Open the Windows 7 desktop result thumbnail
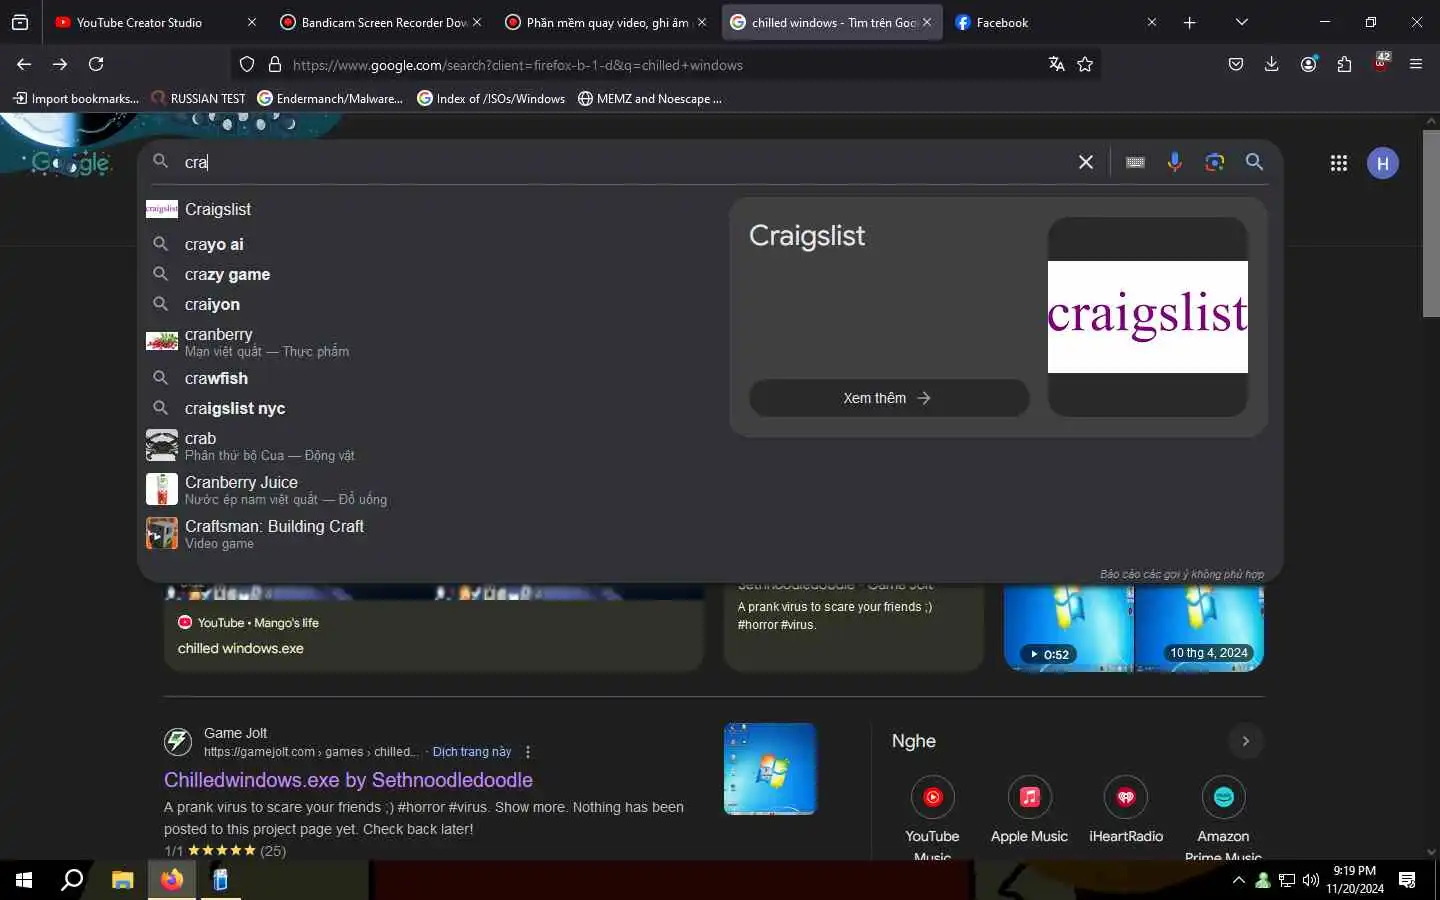 (770, 769)
